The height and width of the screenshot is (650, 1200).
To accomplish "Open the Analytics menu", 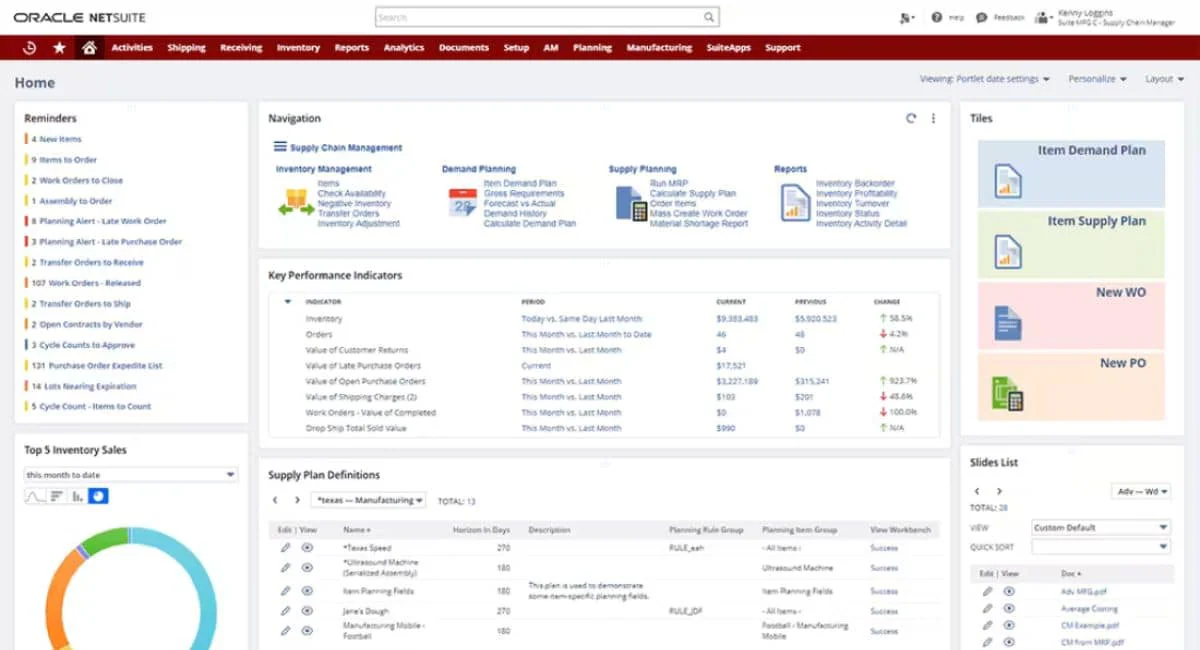I will [x=404, y=47].
